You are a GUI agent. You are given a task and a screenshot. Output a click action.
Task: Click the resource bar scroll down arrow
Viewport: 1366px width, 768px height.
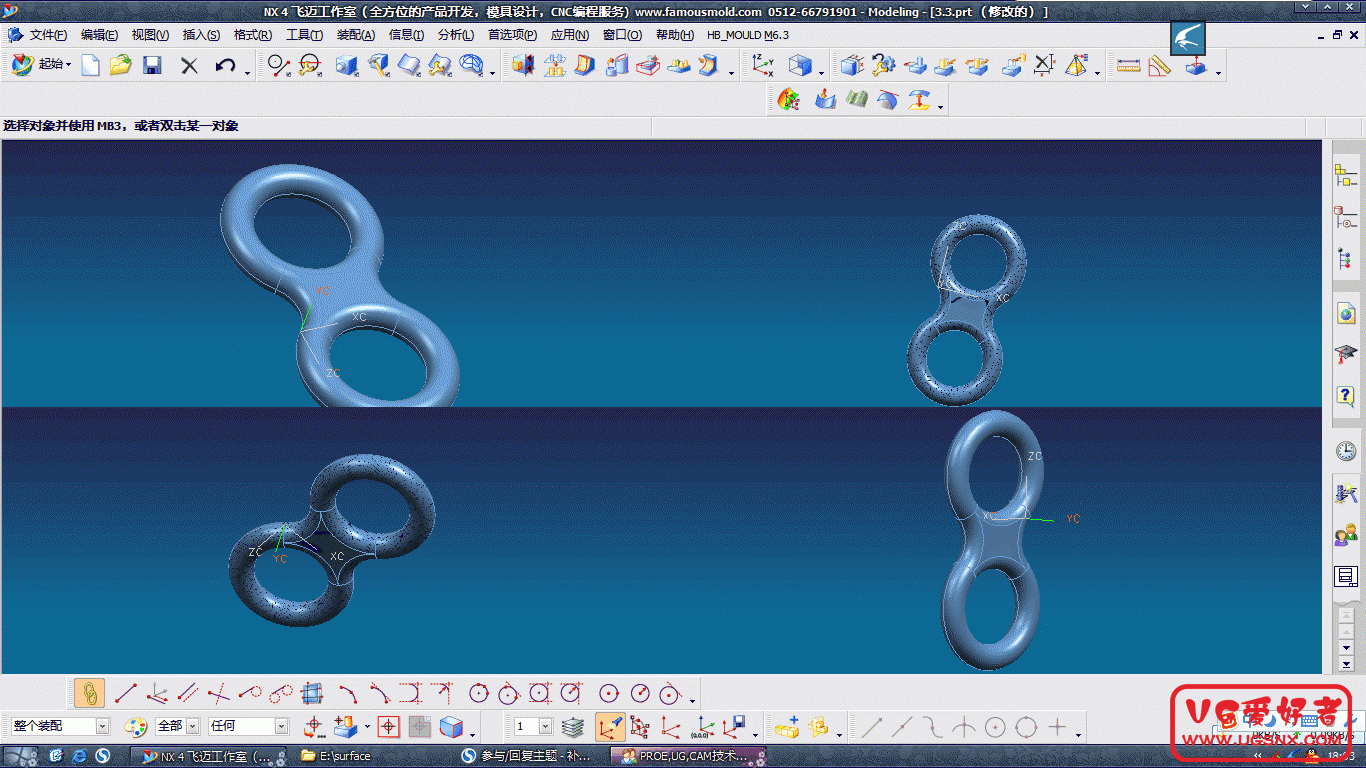pyautogui.click(x=1346, y=649)
